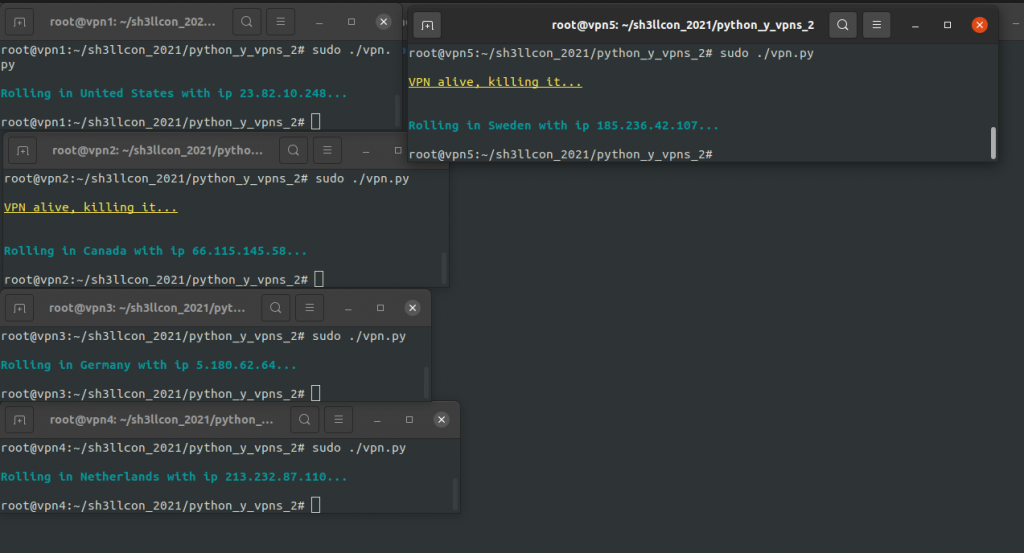Click the vpn1 window title text

[133, 22]
